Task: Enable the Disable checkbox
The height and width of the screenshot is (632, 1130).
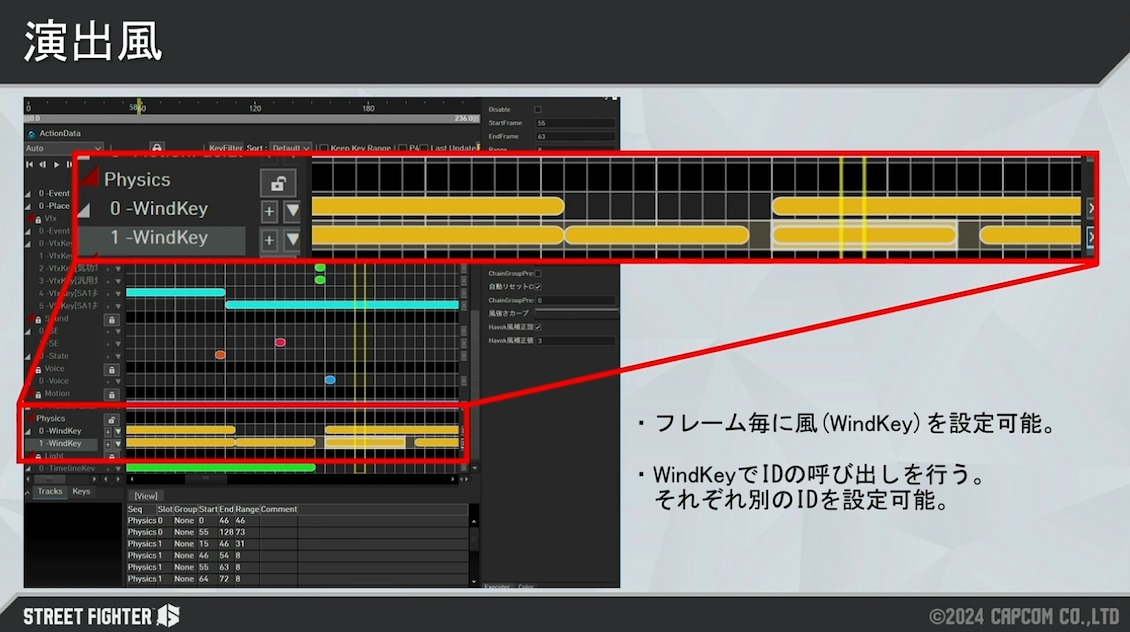Action: click(x=538, y=110)
